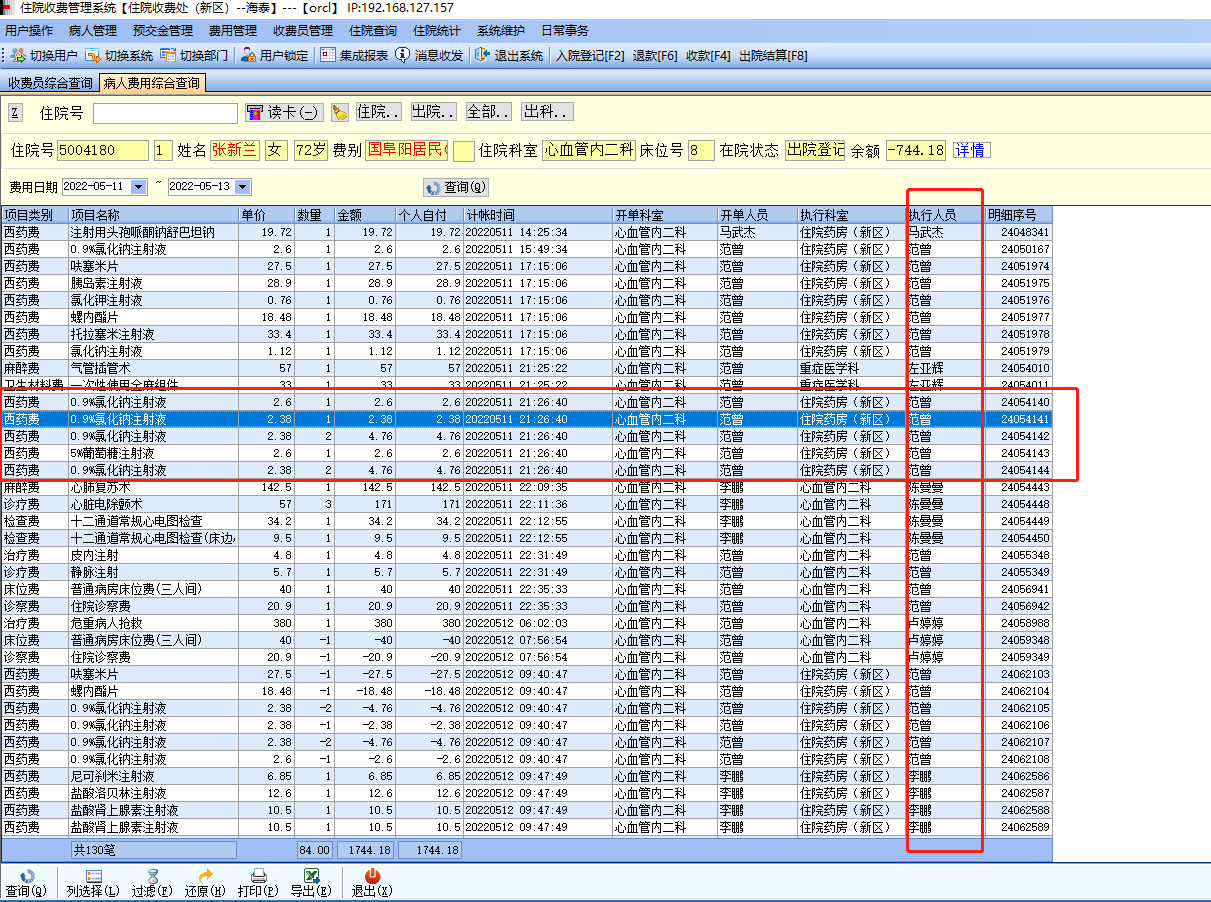Sort by the 执行人员 column header
1211x902 pixels.
coord(944,215)
